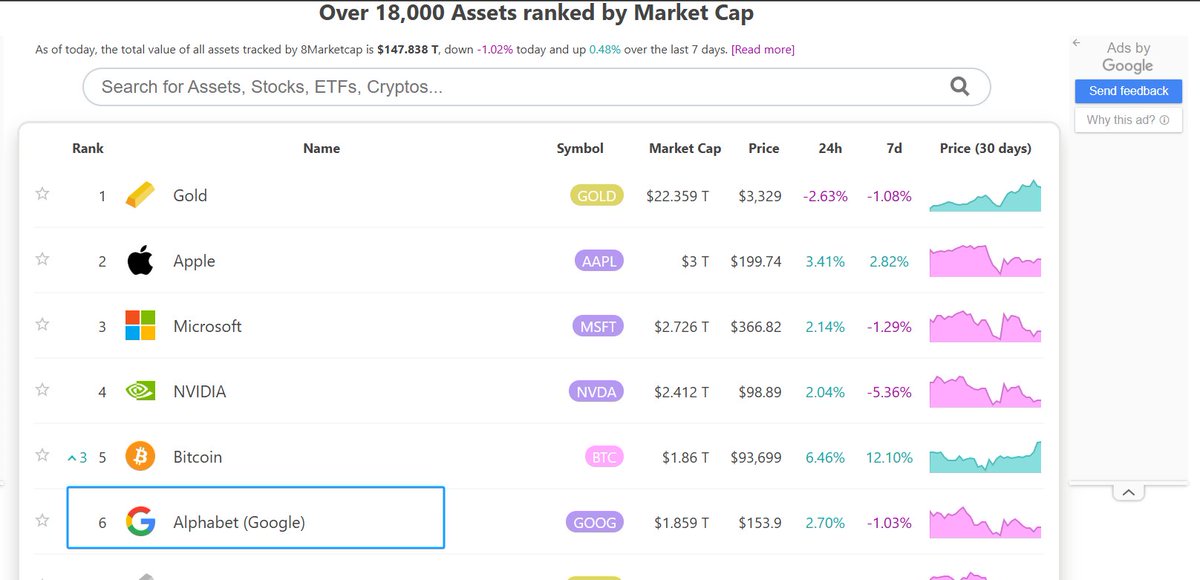Select the Microsoft logo icon
The height and width of the screenshot is (580, 1200).
tap(139, 325)
